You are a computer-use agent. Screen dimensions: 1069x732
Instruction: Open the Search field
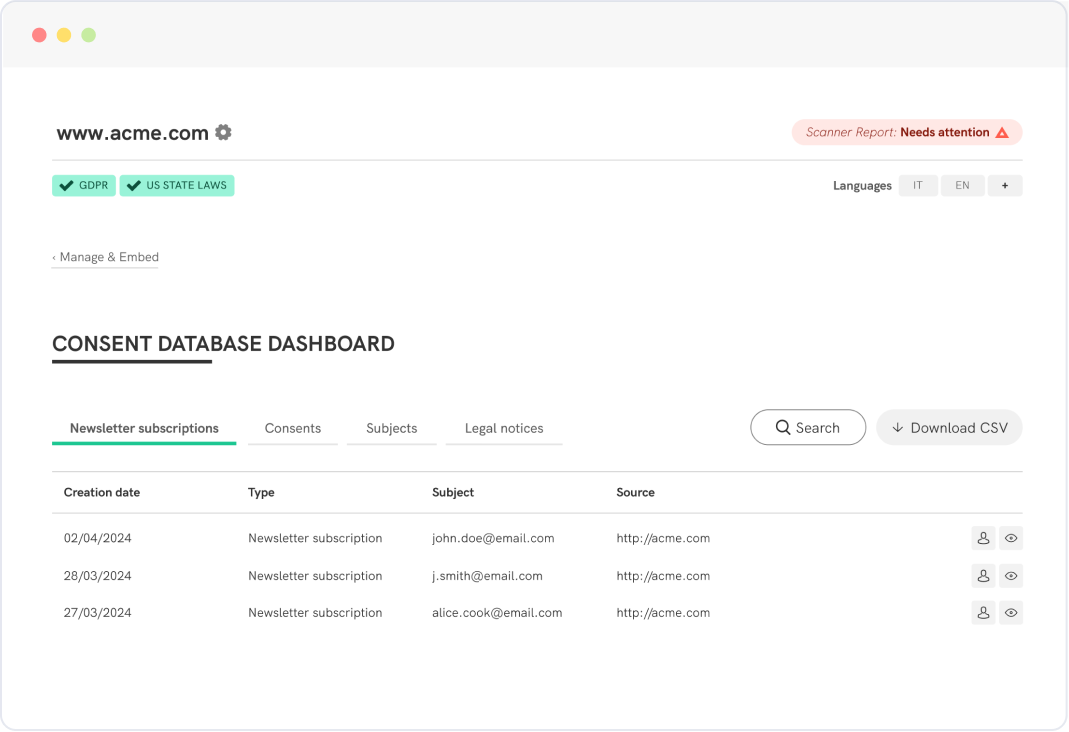[808, 428]
